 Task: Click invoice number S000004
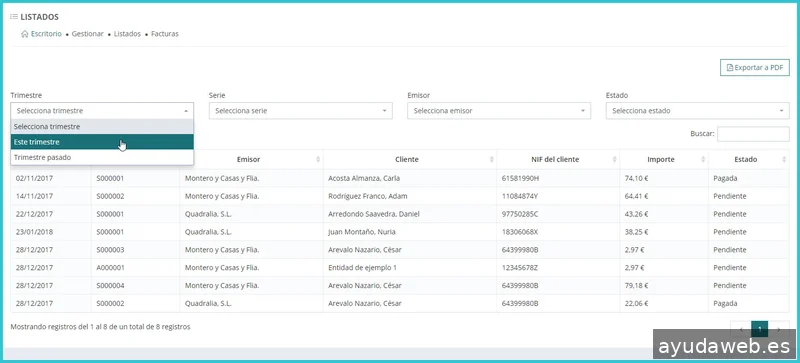pyautogui.click(x=110, y=285)
